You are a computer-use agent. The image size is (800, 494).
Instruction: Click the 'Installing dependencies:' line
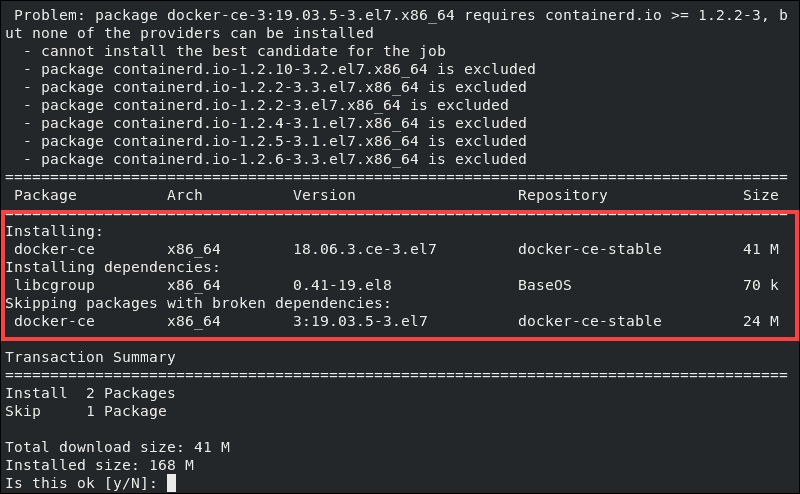coord(113,267)
